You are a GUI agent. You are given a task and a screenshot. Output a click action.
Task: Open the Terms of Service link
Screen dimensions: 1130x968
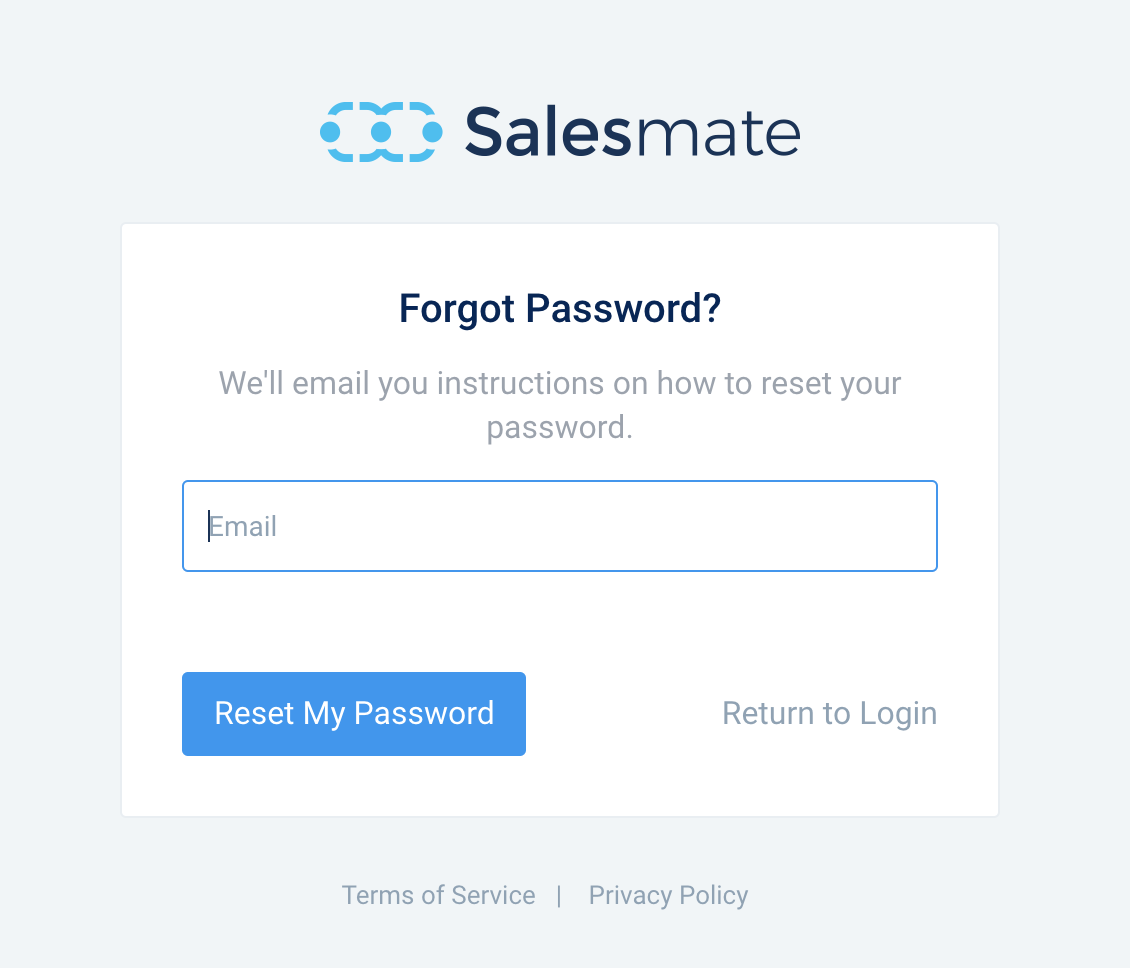point(438,895)
